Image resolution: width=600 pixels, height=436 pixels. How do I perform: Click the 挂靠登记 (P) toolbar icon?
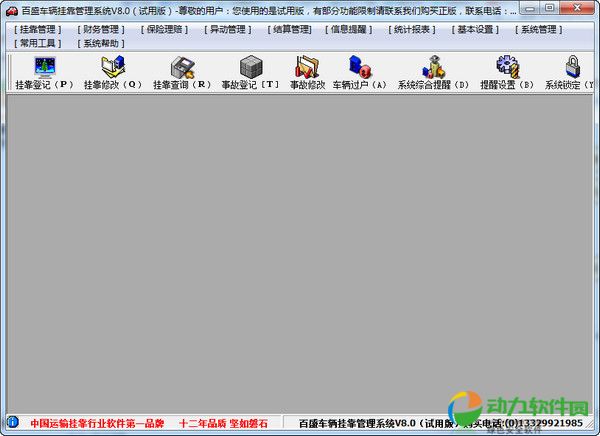pos(45,68)
